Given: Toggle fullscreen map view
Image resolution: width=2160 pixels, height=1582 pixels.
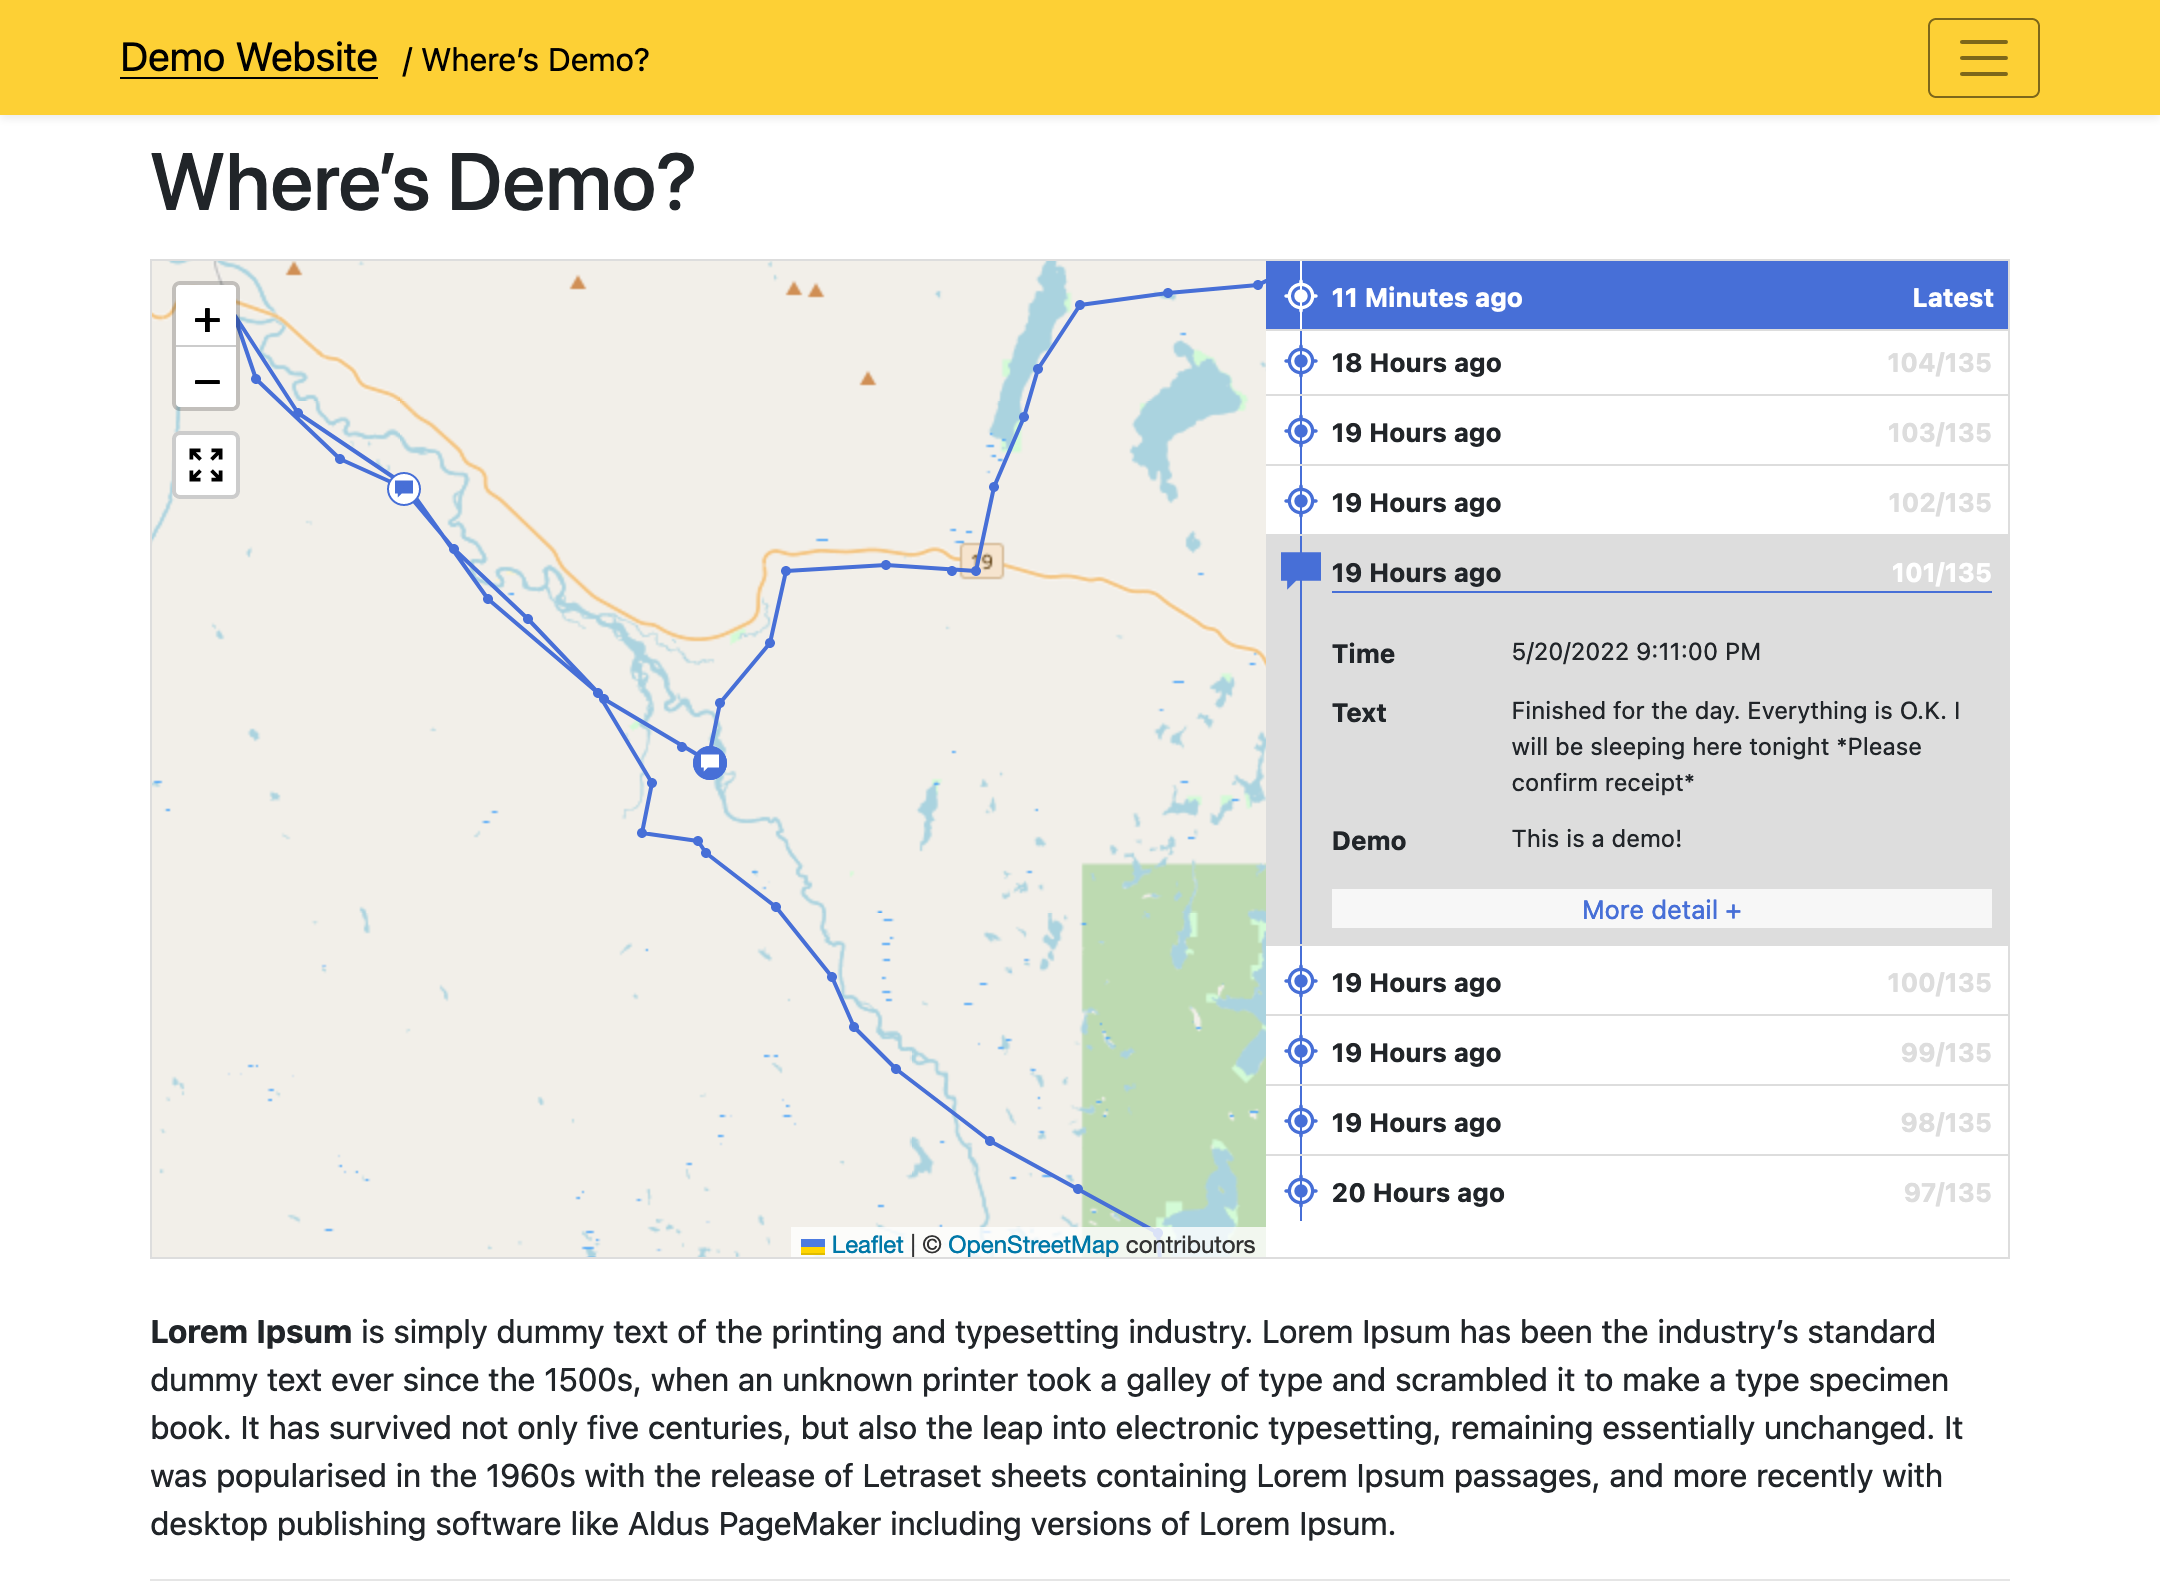Looking at the screenshot, I should (206, 465).
